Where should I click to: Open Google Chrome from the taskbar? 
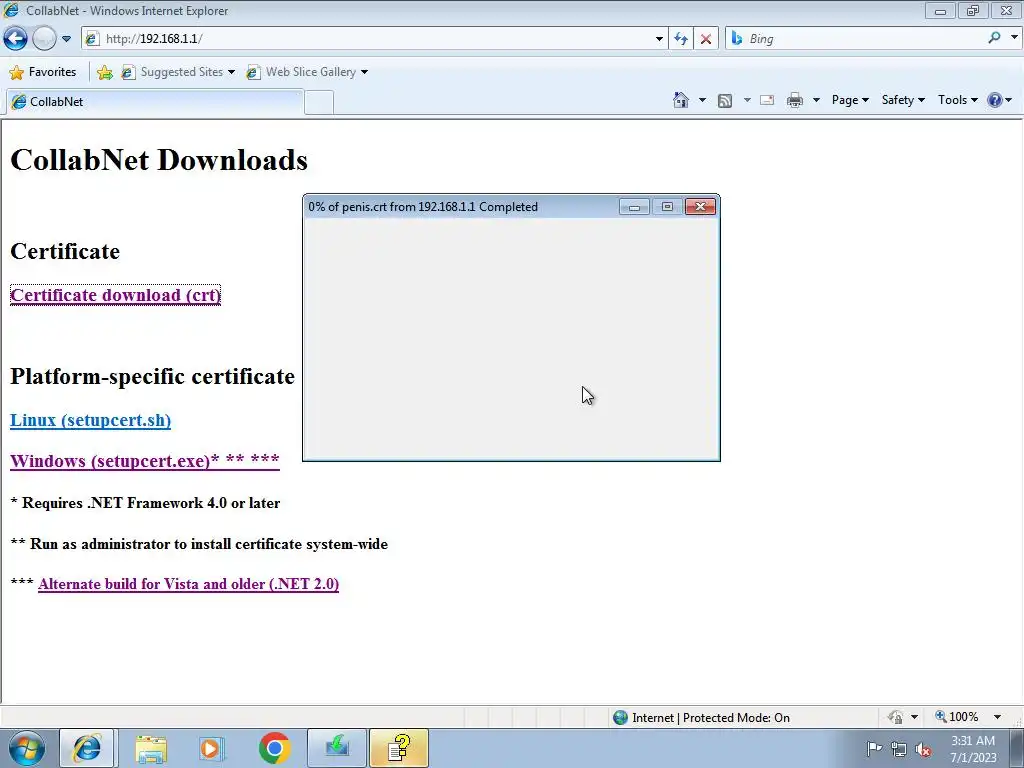[x=274, y=748]
